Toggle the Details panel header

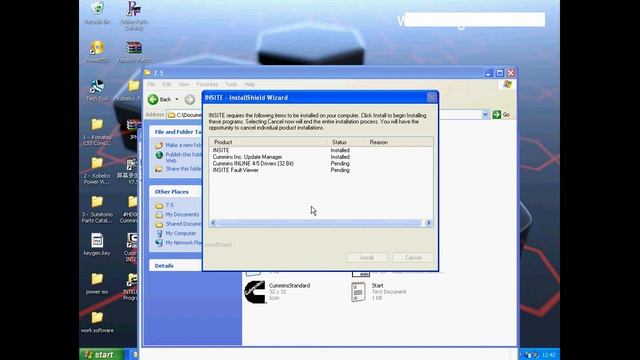click(x=176, y=266)
